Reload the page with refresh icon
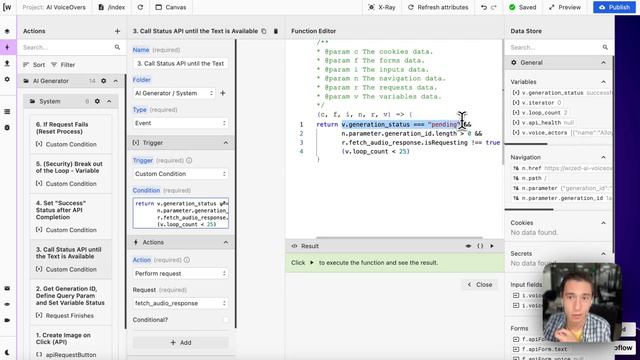 [140, 7]
